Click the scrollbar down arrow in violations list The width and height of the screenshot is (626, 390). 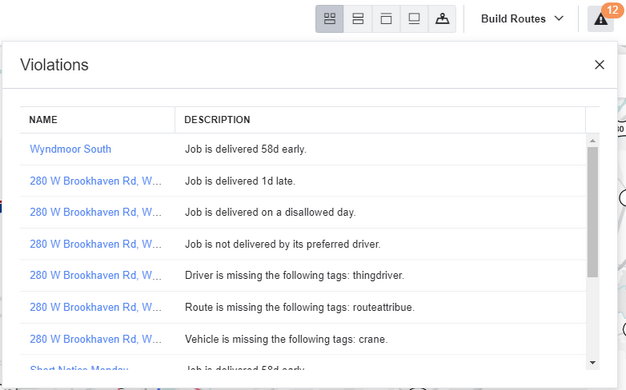click(x=592, y=362)
